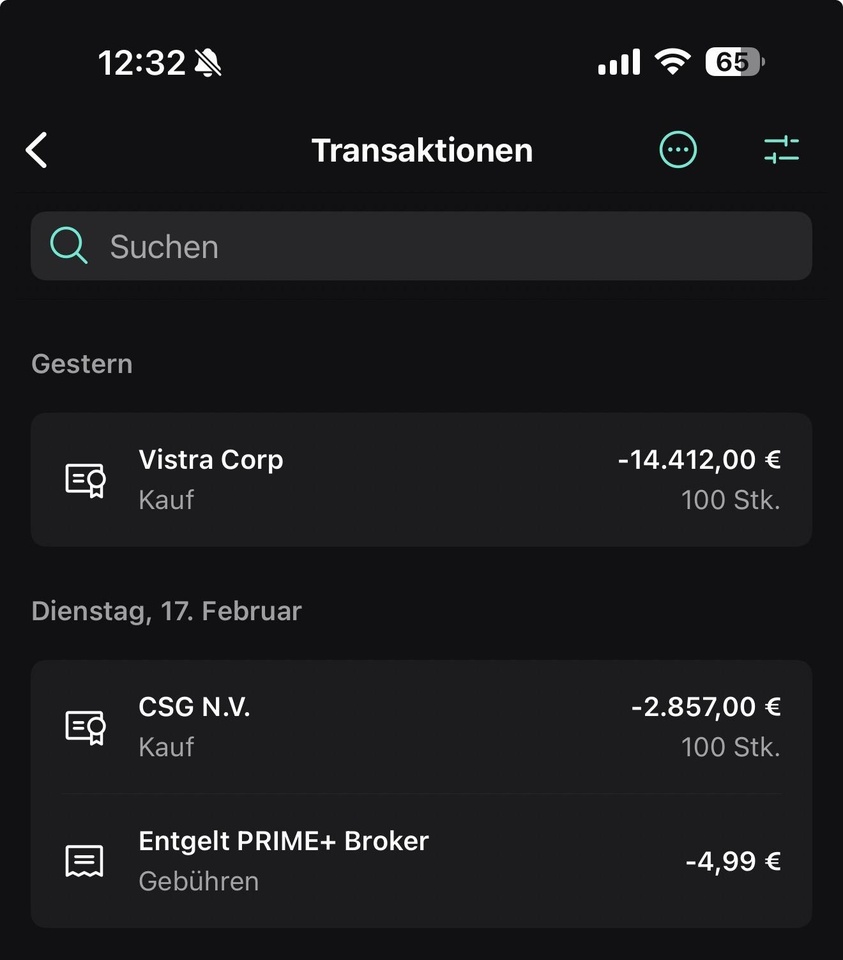Image resolution: width=843 pixels, height=960 pixels.
Task: Tap the -4,99 € fee amount
Action: pos(733,861)
